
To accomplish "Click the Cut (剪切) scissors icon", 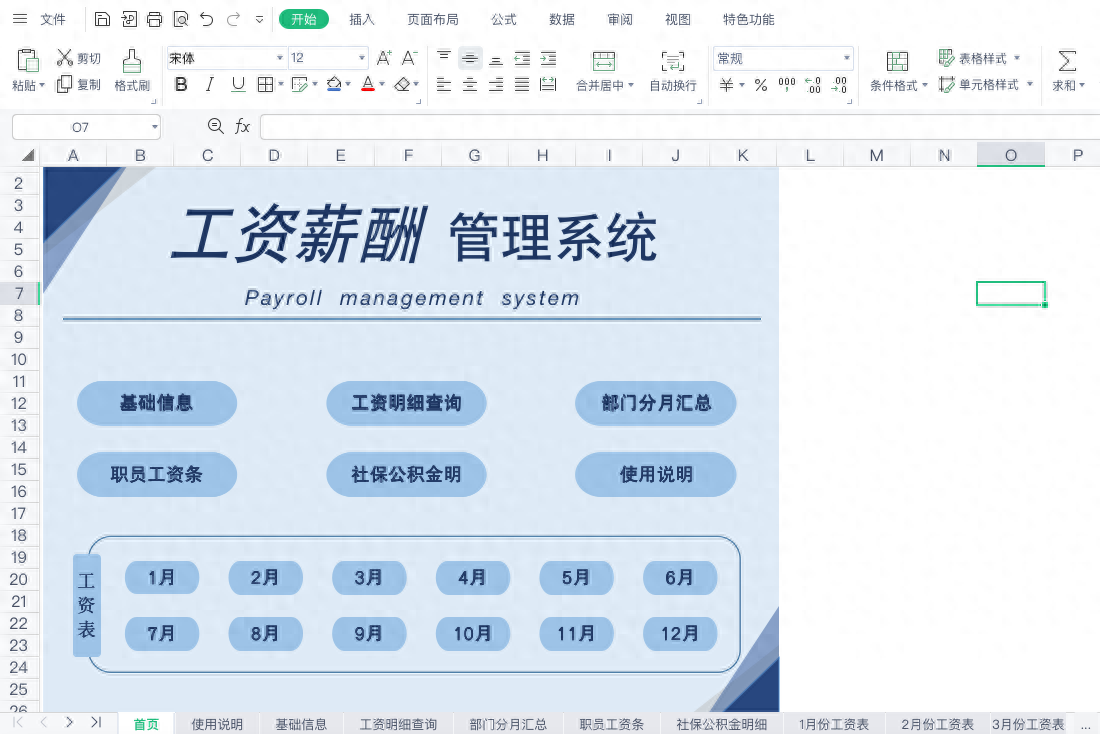I will pyautogui.click(x=65, y=58).
